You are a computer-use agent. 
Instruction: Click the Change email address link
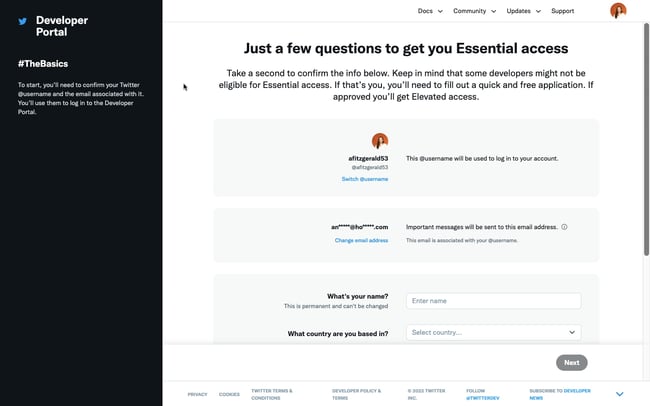[361, 241]
